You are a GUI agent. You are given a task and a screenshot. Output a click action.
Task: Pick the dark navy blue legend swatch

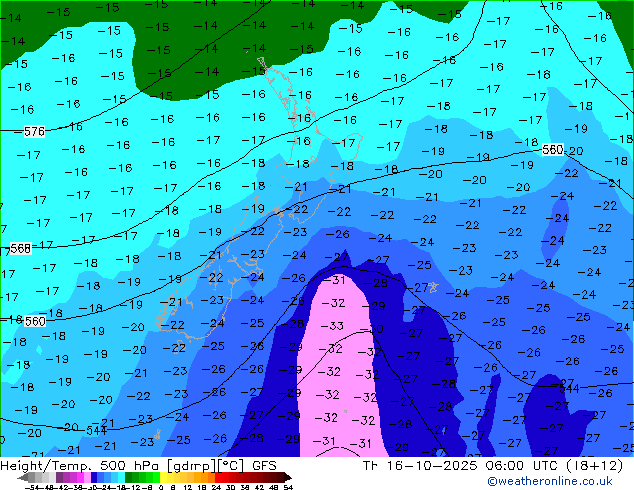click(94, 477)
